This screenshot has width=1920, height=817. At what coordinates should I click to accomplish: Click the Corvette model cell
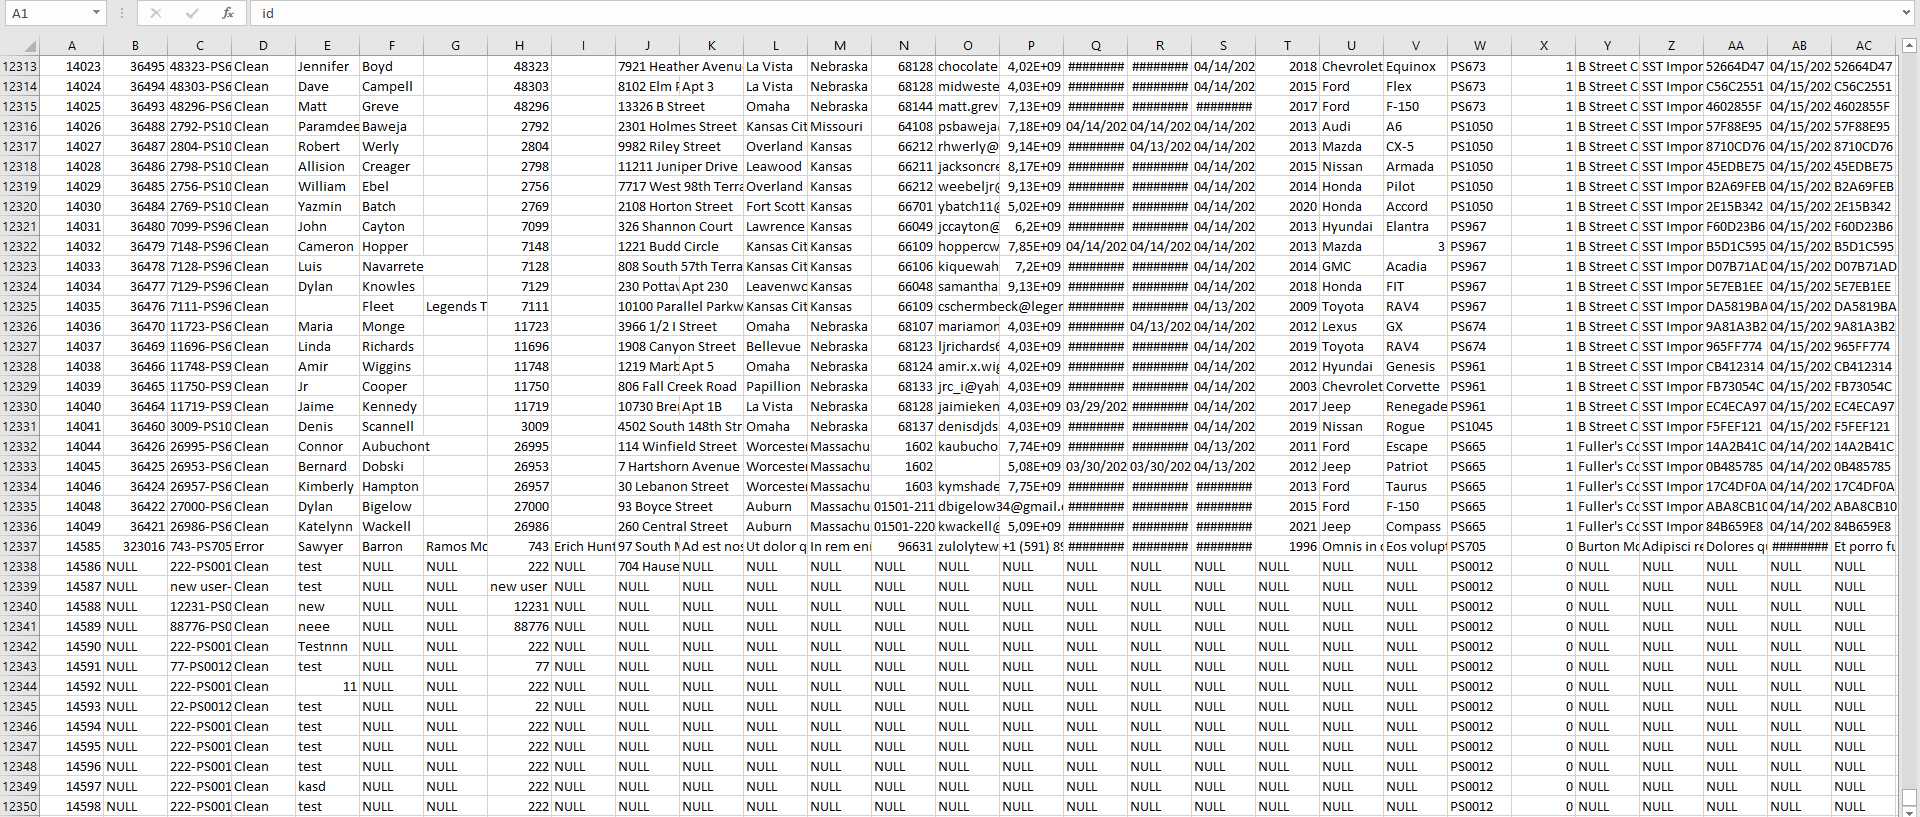pyautogui.click(x=1415, y=386)
